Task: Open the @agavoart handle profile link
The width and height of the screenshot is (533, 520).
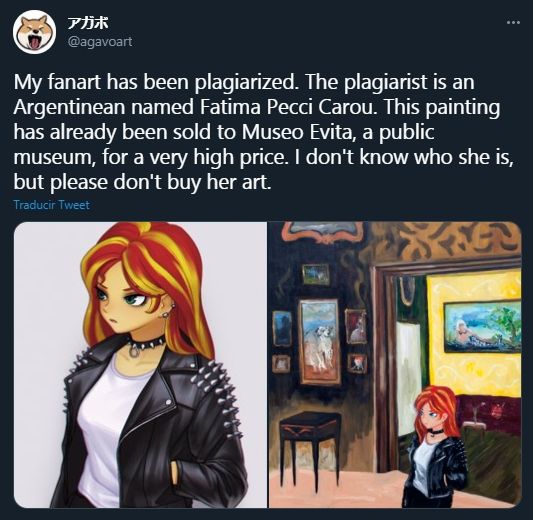Action: click(x=100, y=41)
